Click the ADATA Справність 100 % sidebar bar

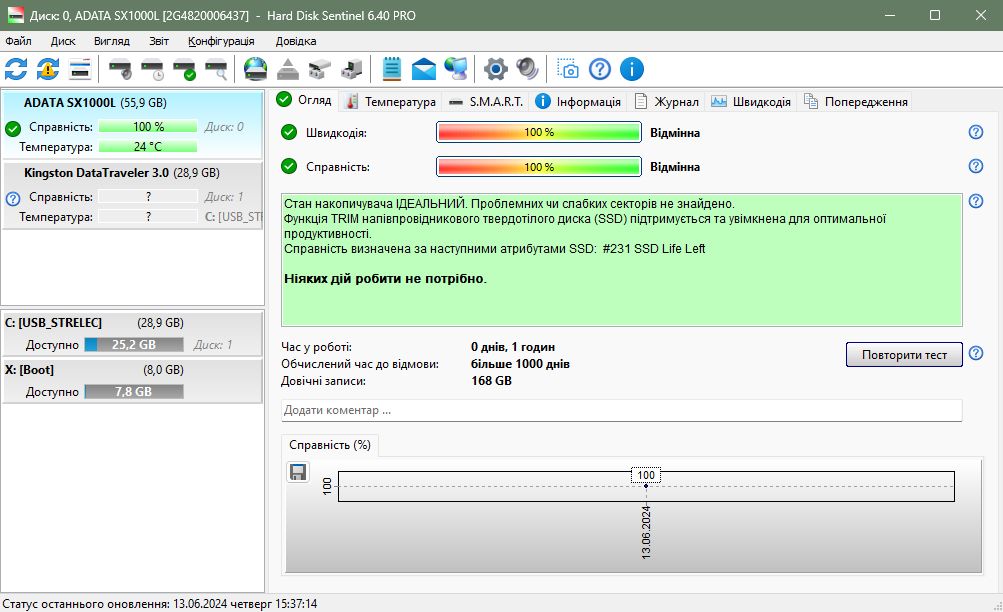(148, 127)
